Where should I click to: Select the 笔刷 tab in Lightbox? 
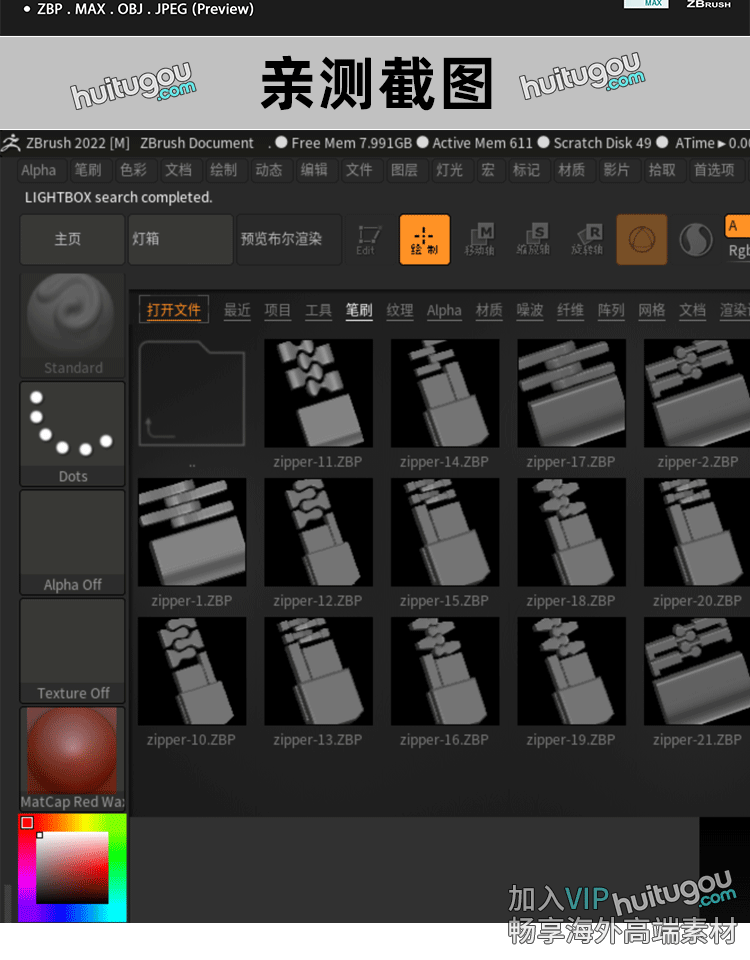[x=359, y=310]
